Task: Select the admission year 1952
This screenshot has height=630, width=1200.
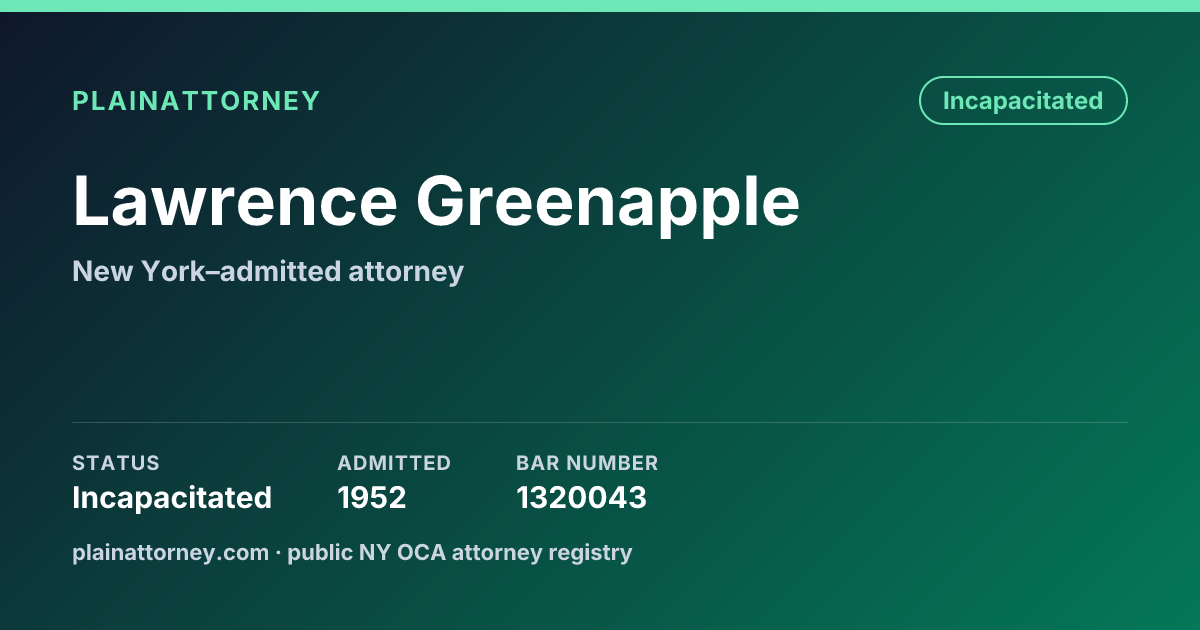Action: [x=372, y=498]
